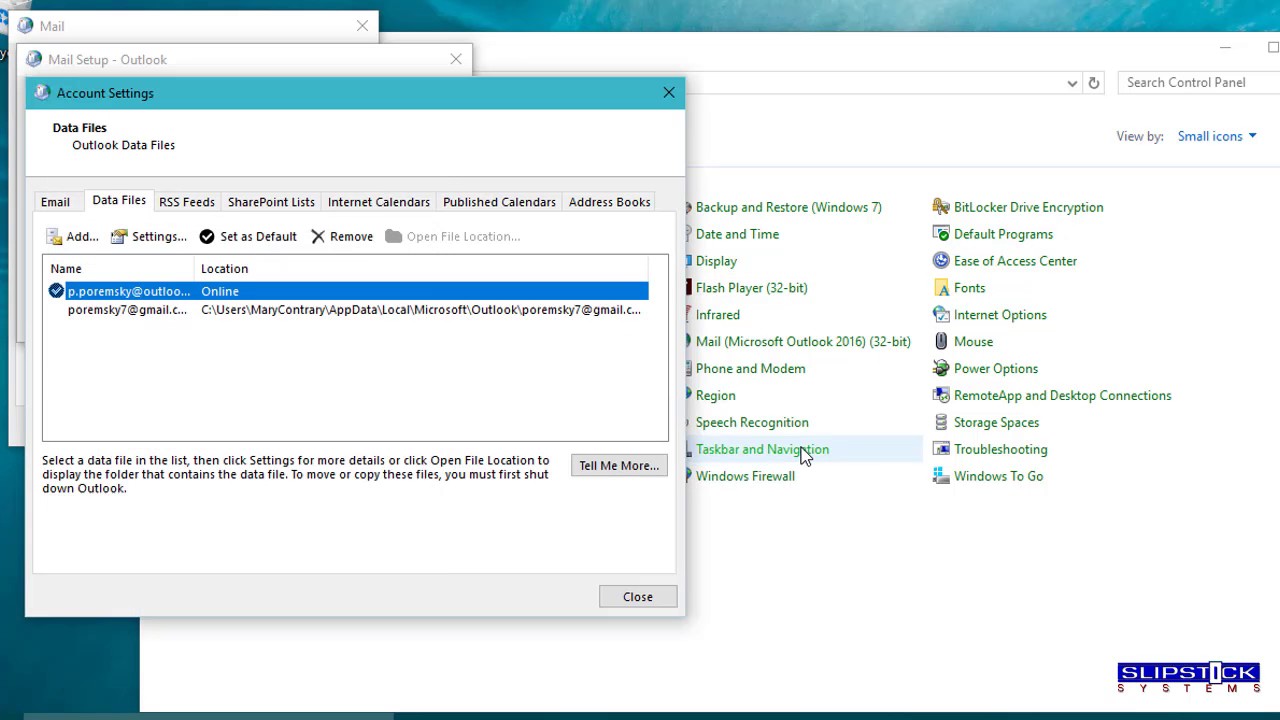Image resolution: width=1280 pixels, height=720 pixels.
Task: Click the RemoteApp and Desktop Connections icon
Action: pyautogui.click(x=941, y=396)
